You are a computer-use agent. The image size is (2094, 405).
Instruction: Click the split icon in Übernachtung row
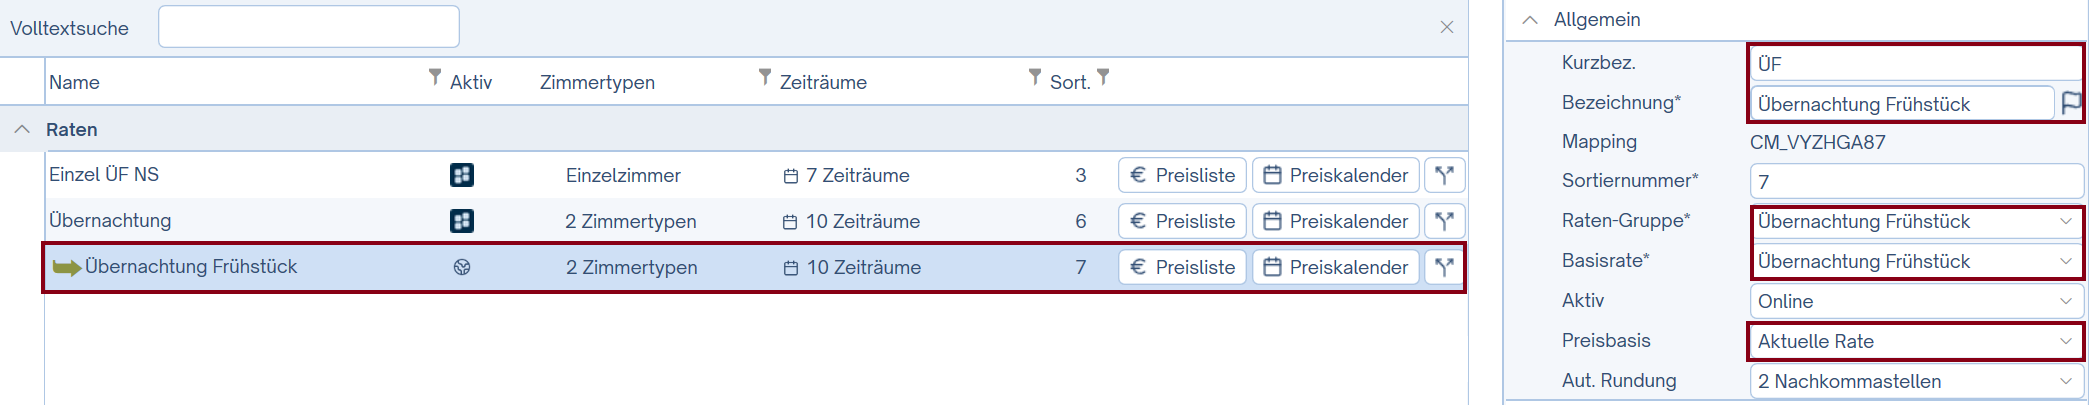tap(1444, 221)
